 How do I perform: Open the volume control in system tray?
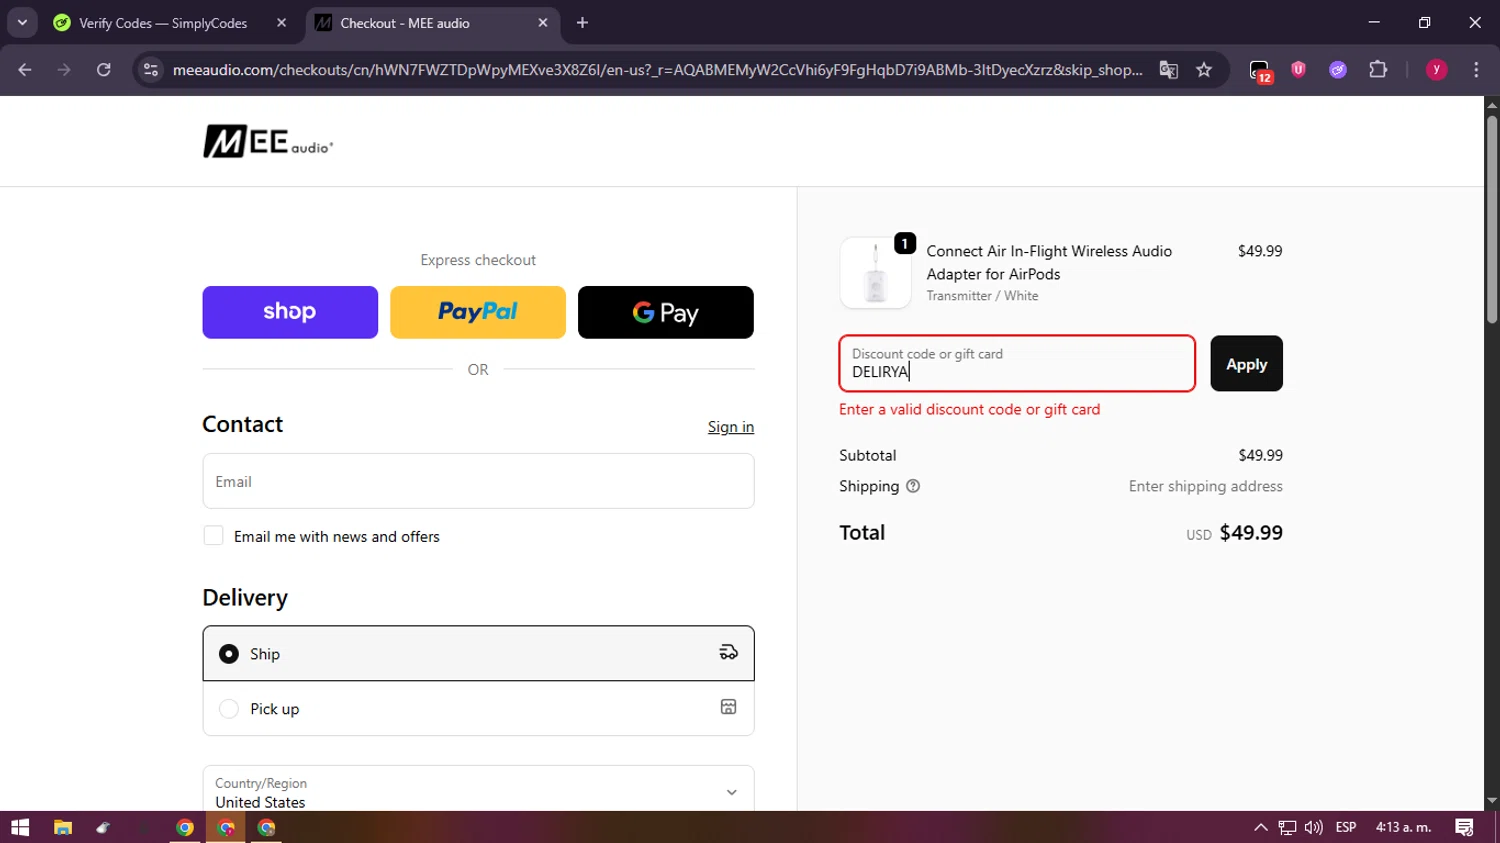click(x=1313, y=827)
